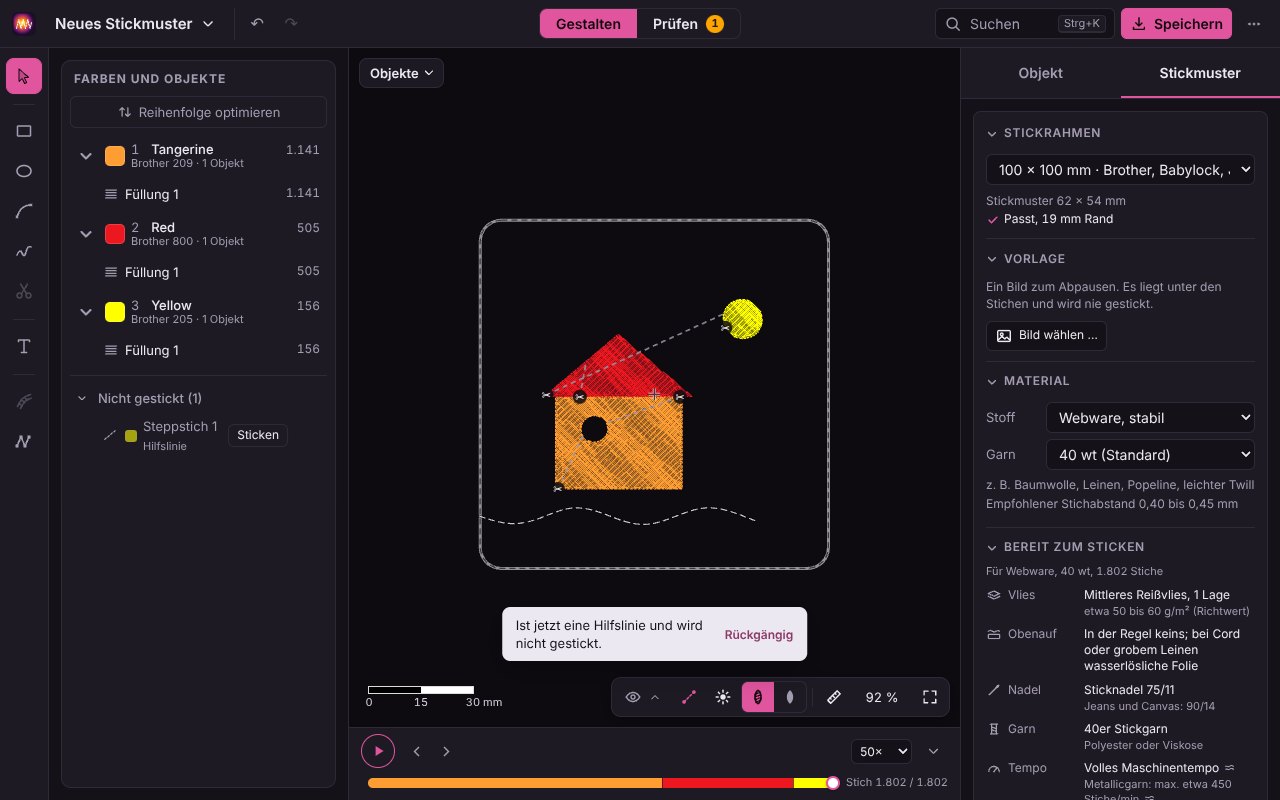Switch to the textured thread view
The width and height of the screenshot is (1280, 800).
[x=758, y=697]
